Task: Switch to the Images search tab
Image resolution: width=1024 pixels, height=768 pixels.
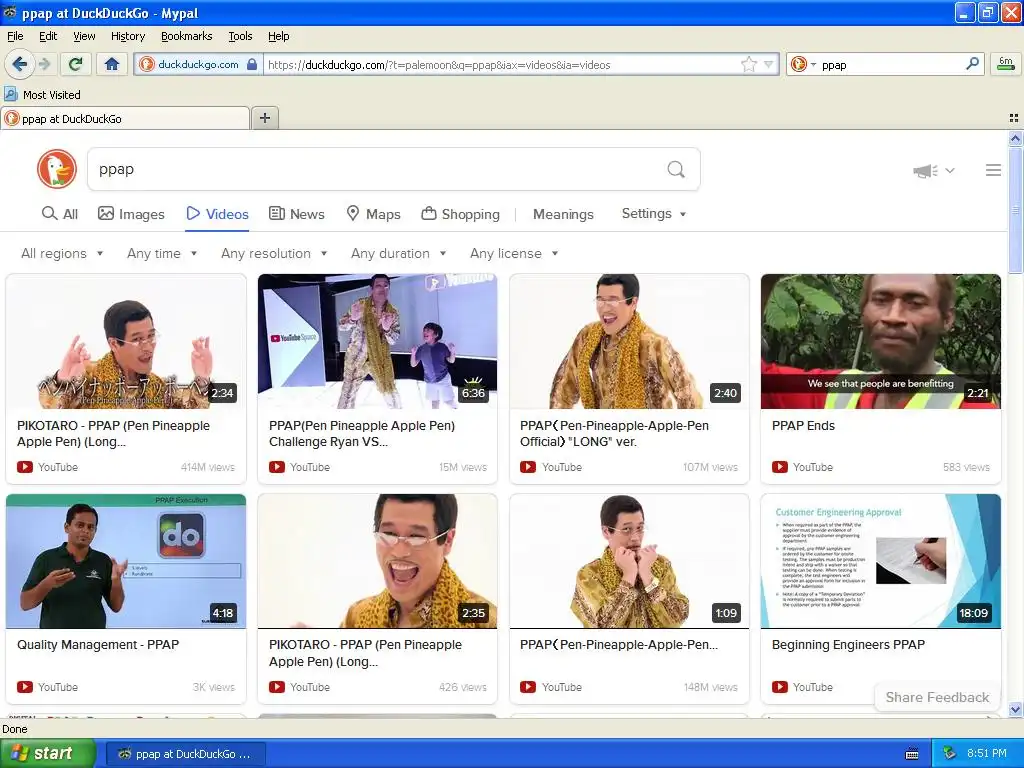Action: [131, 214]
